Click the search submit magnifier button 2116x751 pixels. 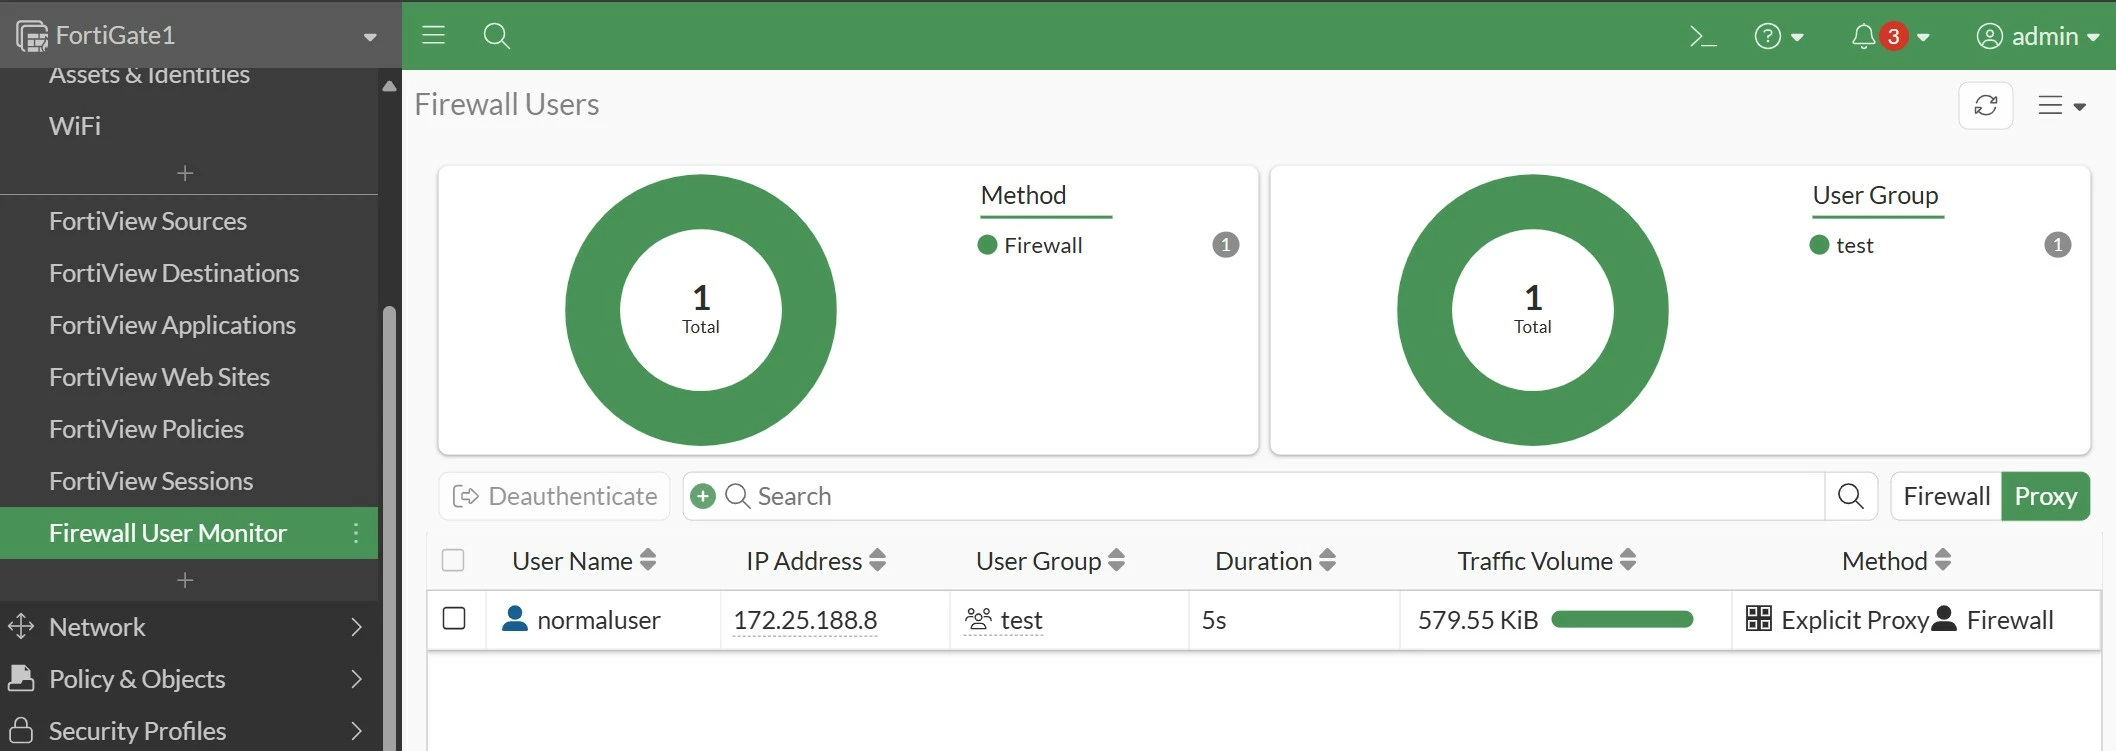tap(1851, 496)
